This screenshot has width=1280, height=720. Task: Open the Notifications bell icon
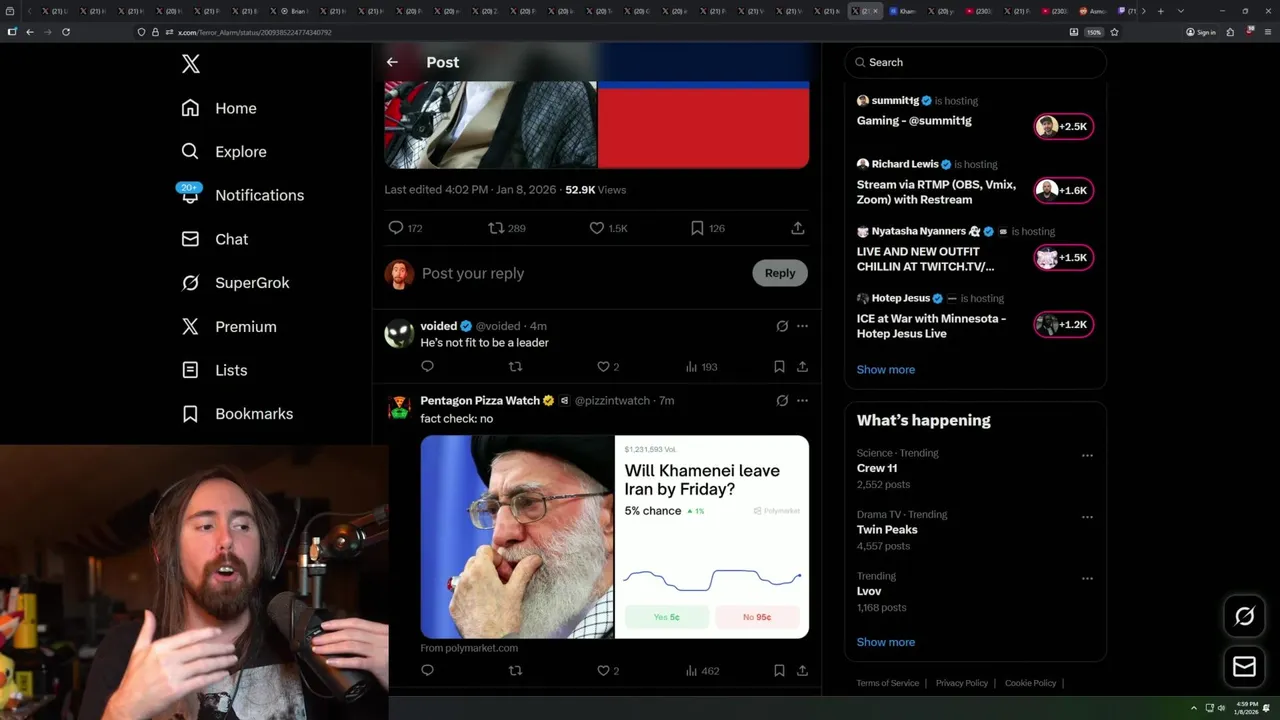click(190, 195)
